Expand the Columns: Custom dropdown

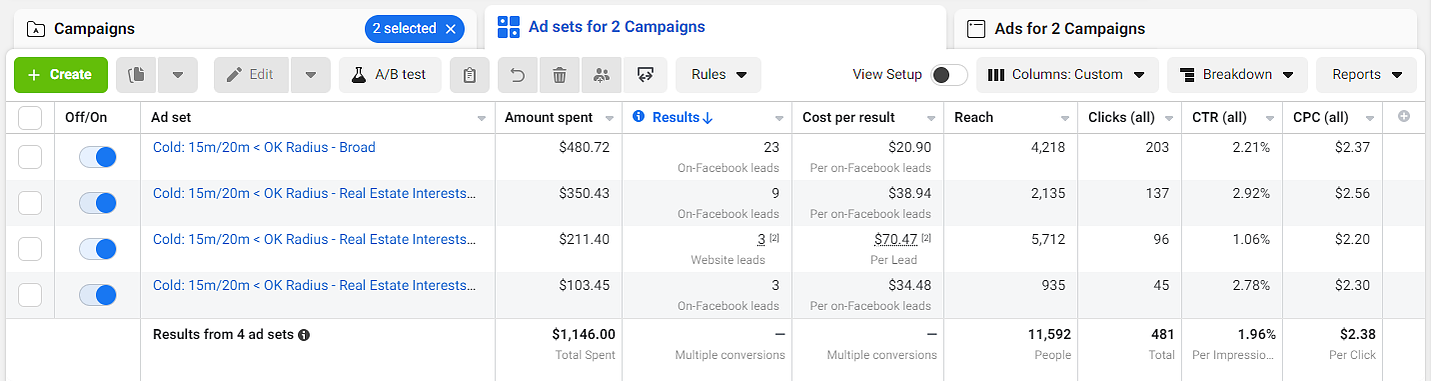pos(1068,75)
